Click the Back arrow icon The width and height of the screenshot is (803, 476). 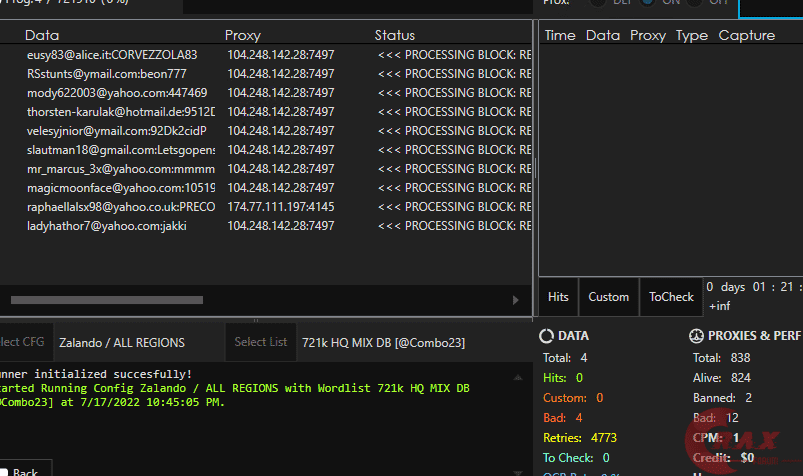[x=4, y=472]
